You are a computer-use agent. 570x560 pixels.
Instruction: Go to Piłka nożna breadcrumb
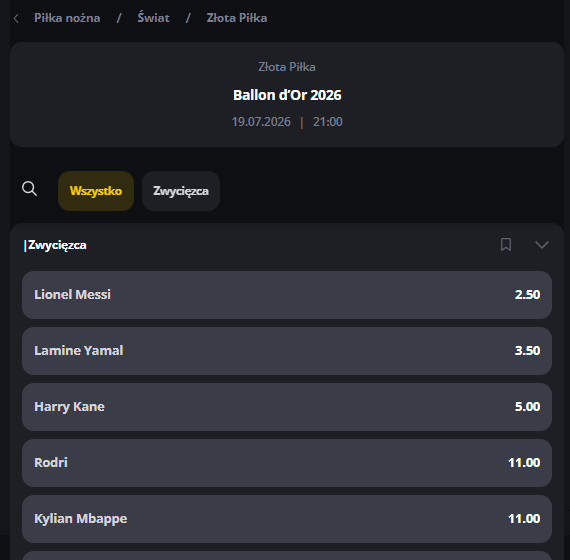click(67, 18)
